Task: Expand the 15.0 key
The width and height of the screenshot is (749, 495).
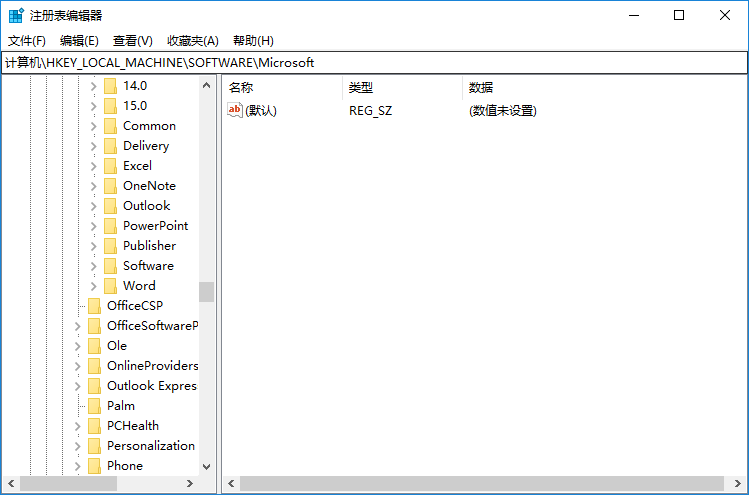Action: [94, 107]
